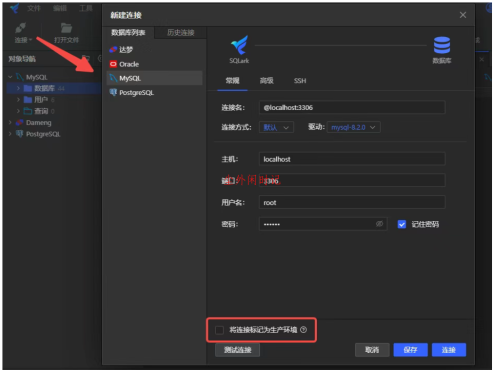Click the 对象导航 panel title
The height and width of the screenshot is (370, 493).
[x=22, y=59]
